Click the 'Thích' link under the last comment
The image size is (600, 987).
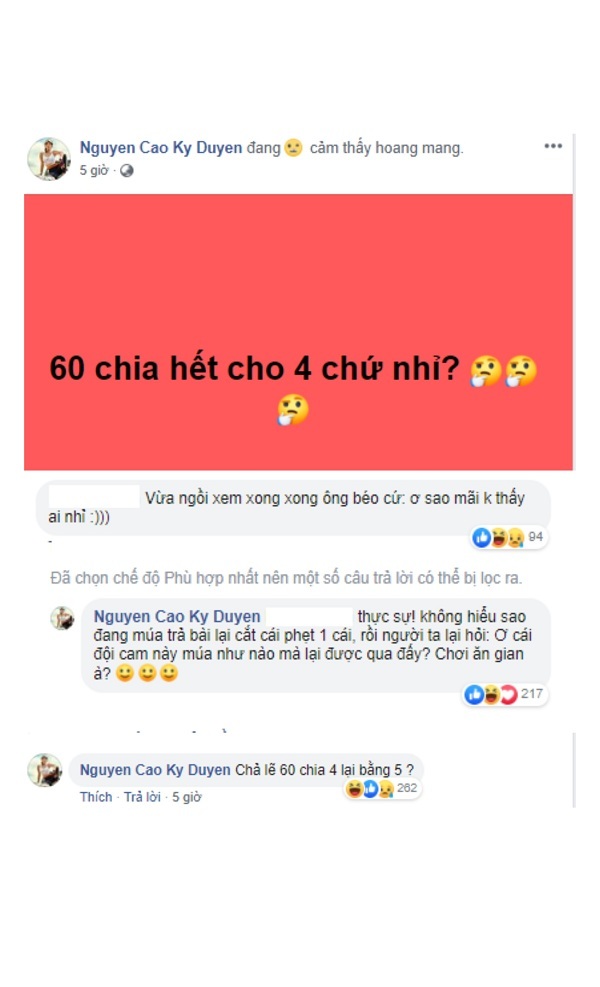96,797
